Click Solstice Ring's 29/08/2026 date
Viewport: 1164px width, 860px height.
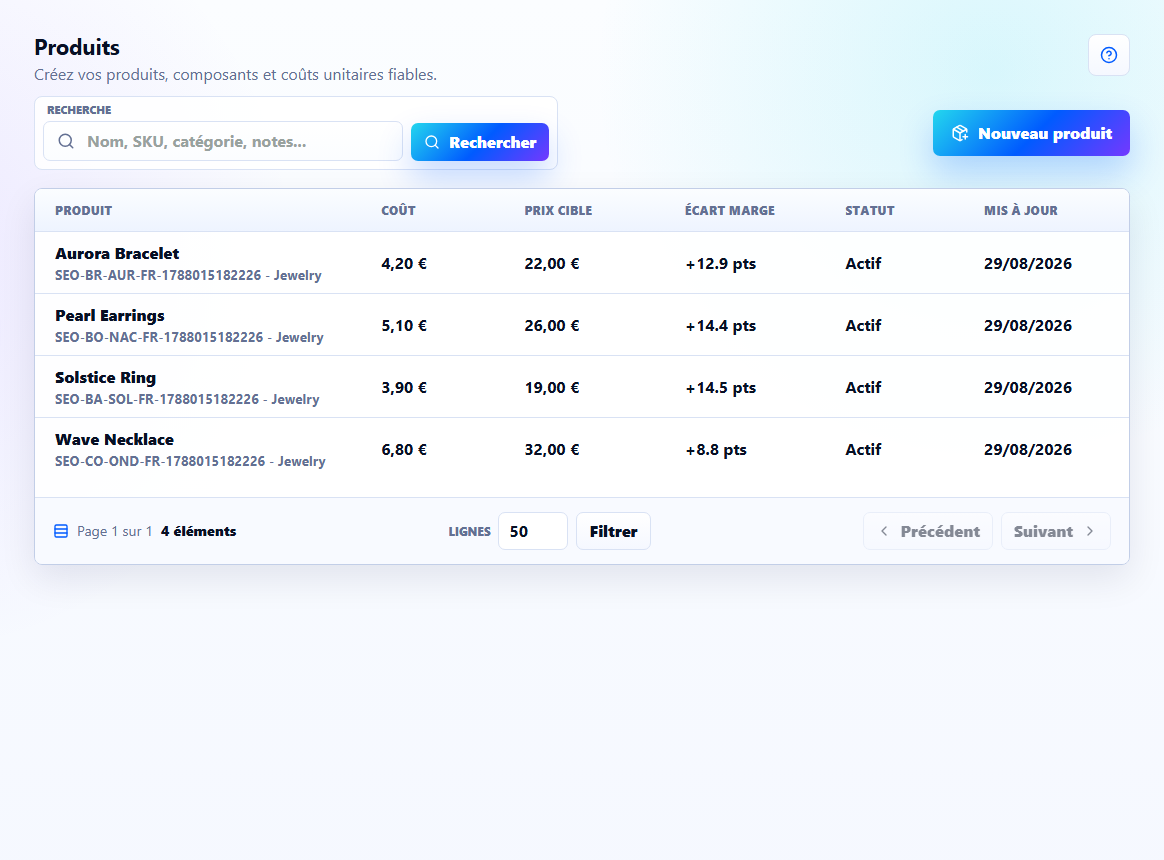(x=1028, y=388)
